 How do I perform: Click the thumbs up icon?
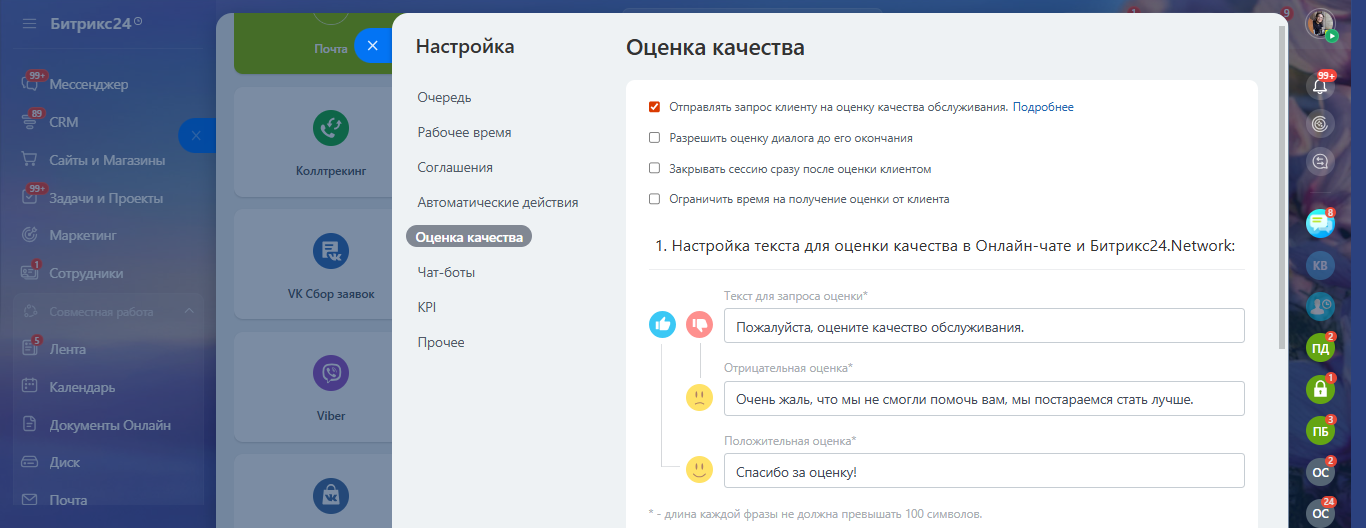point(663,324)
